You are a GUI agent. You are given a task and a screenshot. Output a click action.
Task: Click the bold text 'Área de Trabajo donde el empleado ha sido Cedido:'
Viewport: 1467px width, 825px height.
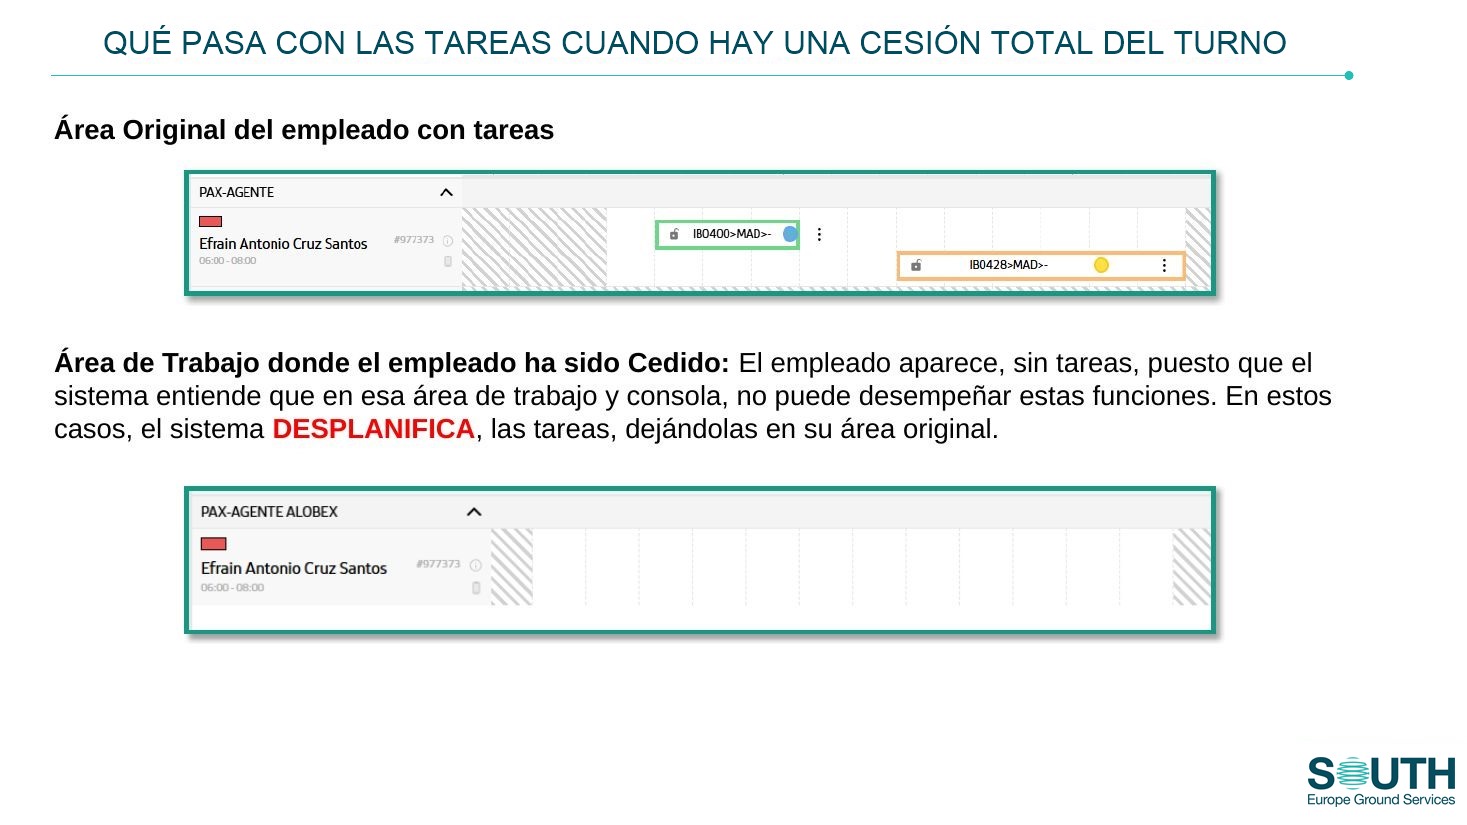(x=392, y=363)
